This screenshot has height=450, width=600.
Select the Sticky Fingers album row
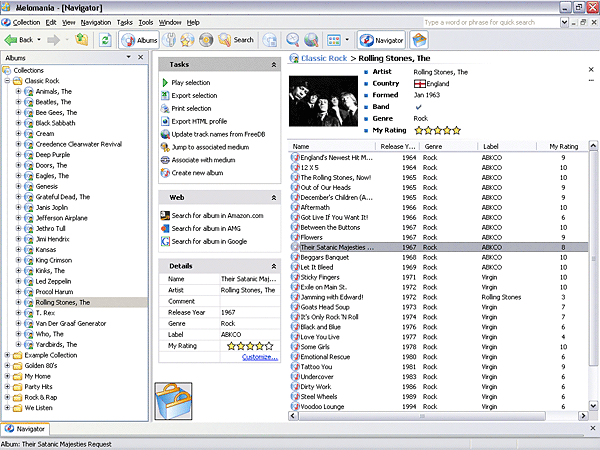point(439,277)
